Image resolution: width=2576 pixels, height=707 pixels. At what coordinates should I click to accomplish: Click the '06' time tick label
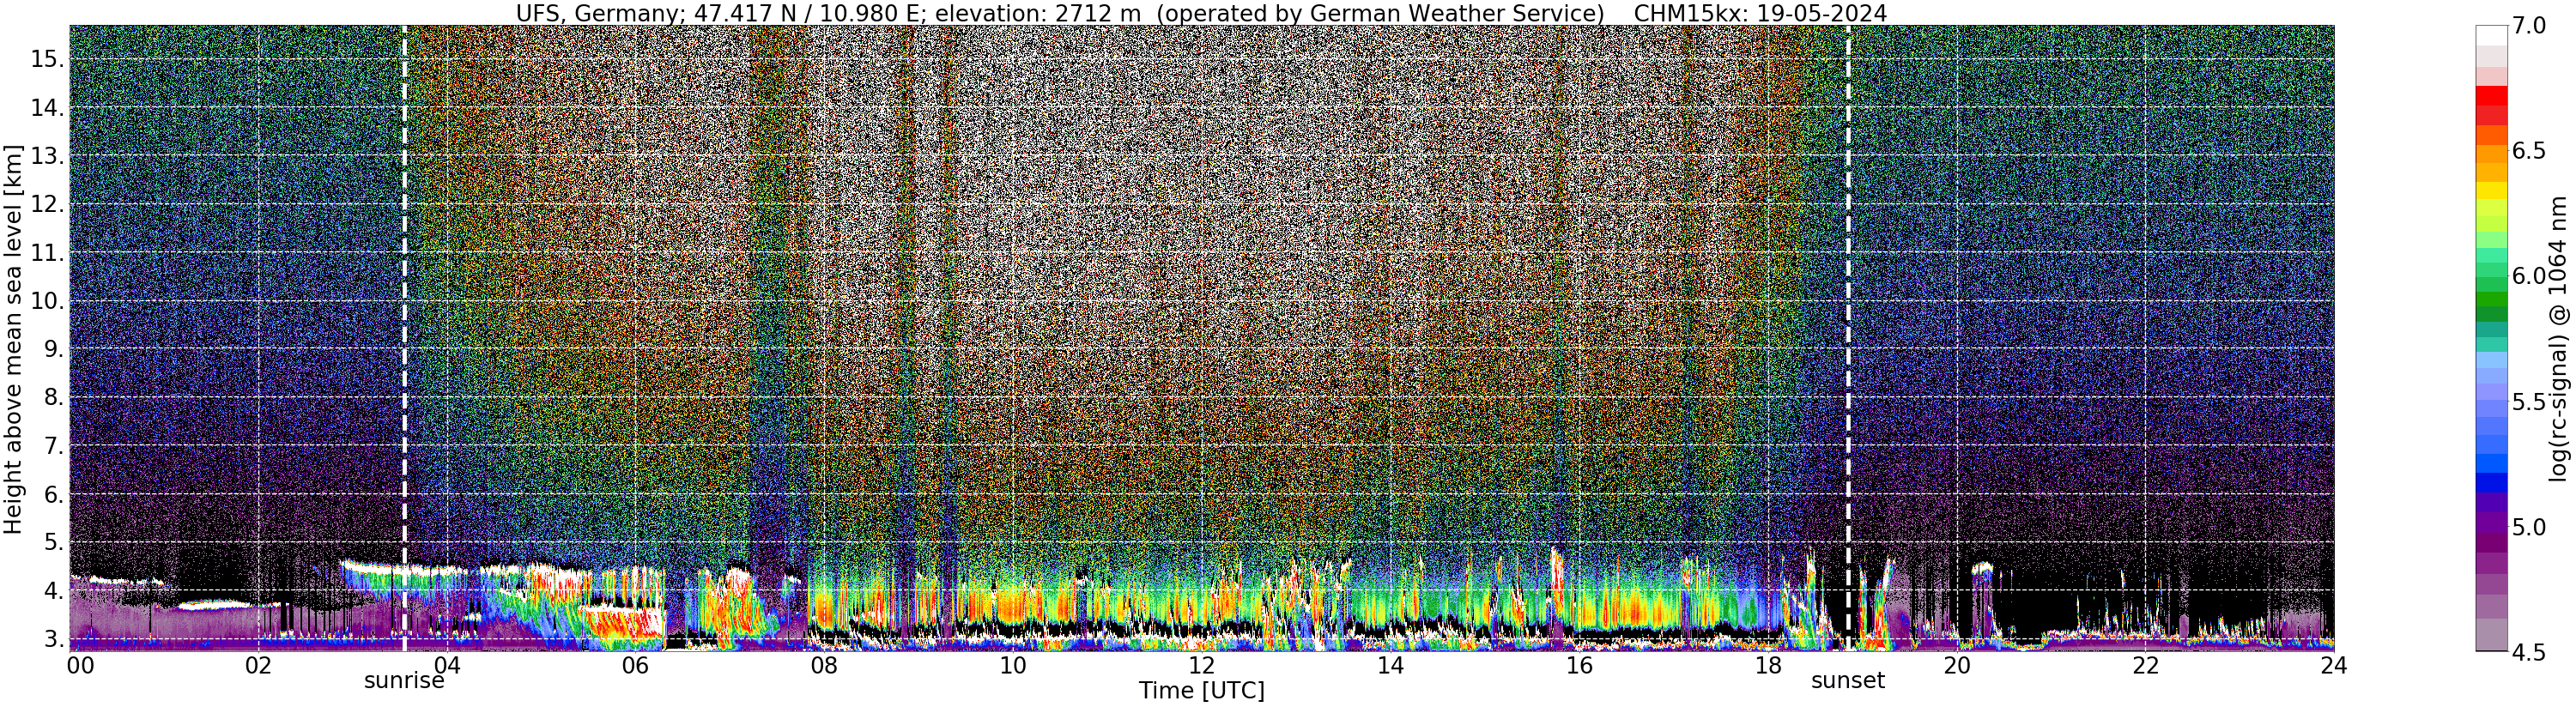(636, 666)
